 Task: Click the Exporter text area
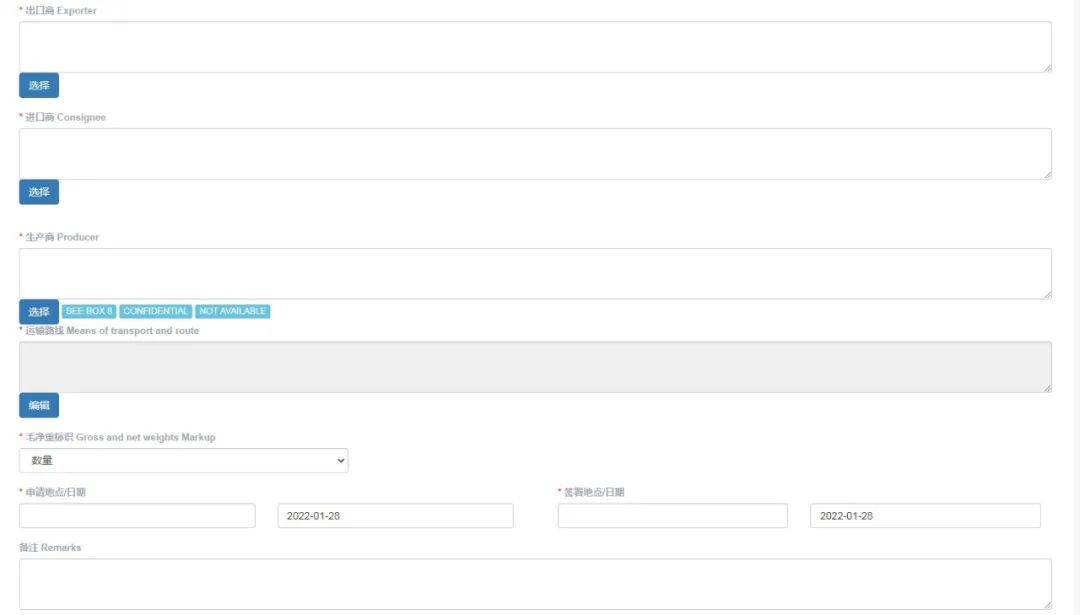pyautogui.click(x=535, y=47)
